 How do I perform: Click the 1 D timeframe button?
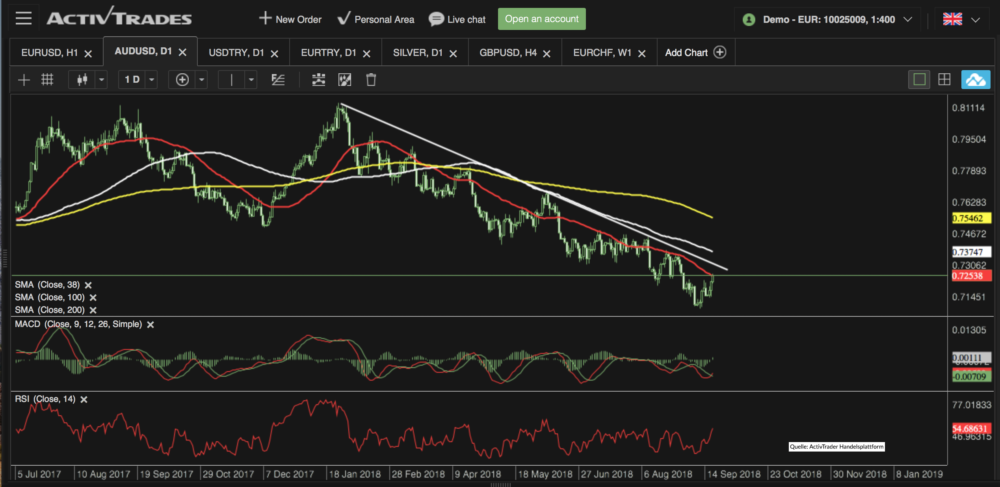pyautogui.click(x=132, y=80)
